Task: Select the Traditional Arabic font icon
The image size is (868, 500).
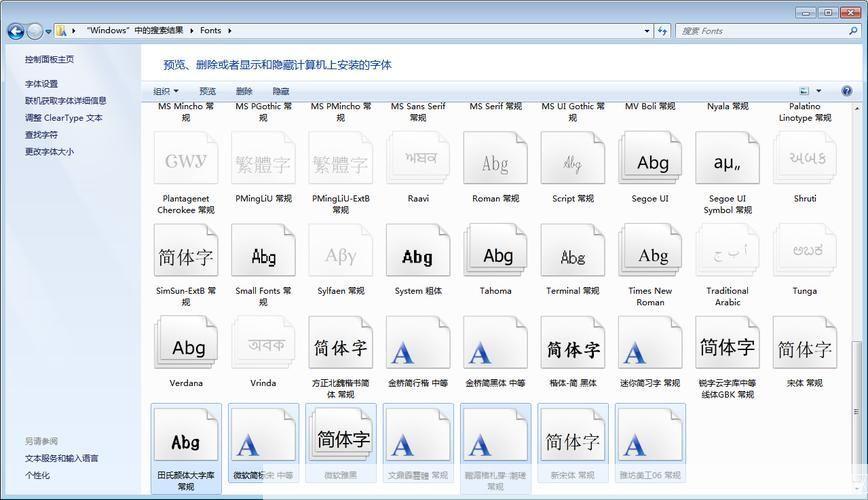Action: [x=727, y=250]
